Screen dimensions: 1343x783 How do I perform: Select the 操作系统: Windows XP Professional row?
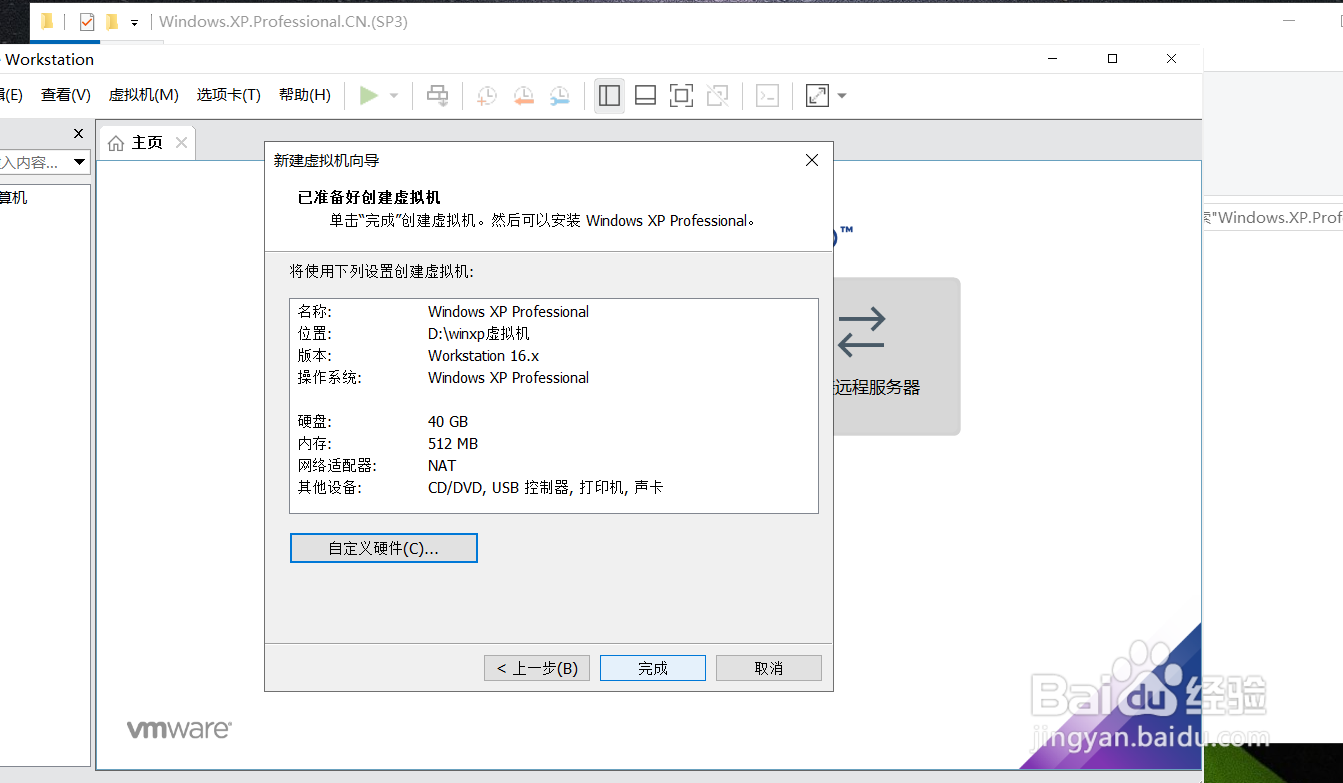[553, 378]
